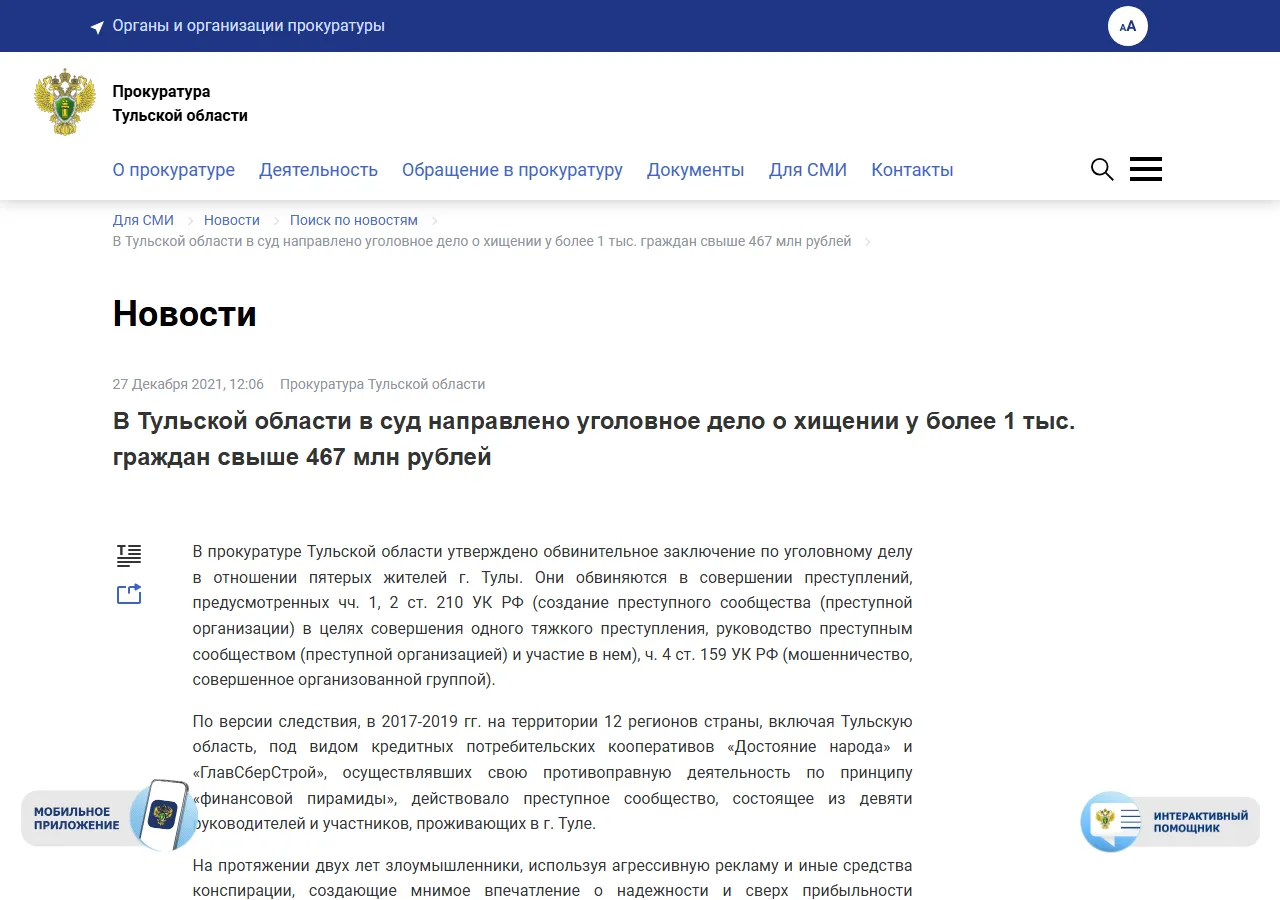Open the Контакты menu item
Image resolution: width=1280 pixels, height=900 pixels.
(x=912, y=170)
